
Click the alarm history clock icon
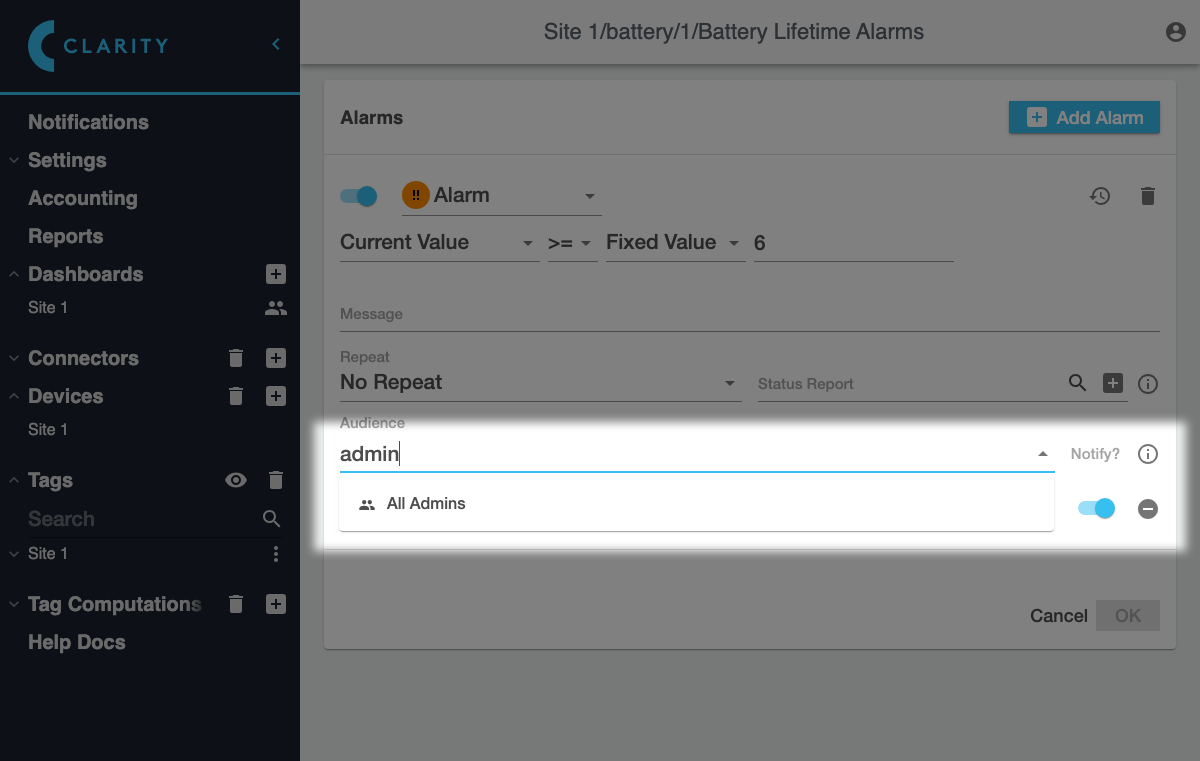1100,196
